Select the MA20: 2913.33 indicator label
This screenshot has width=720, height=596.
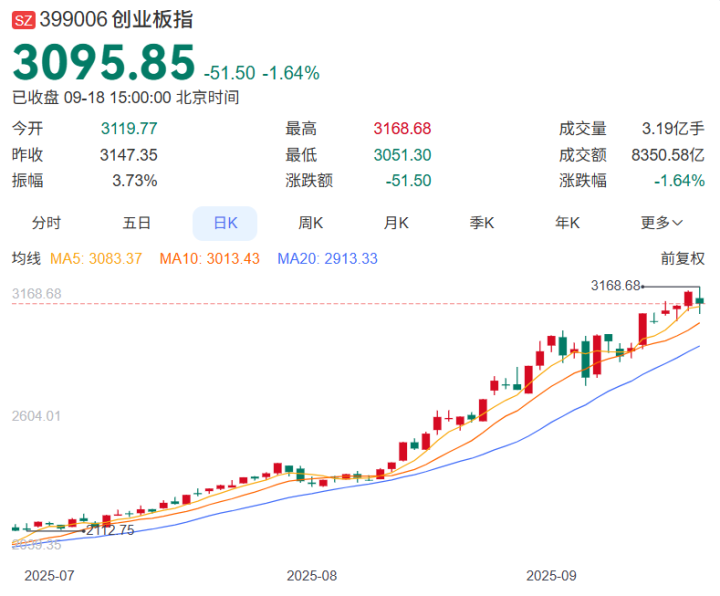[x=327, y=259]
